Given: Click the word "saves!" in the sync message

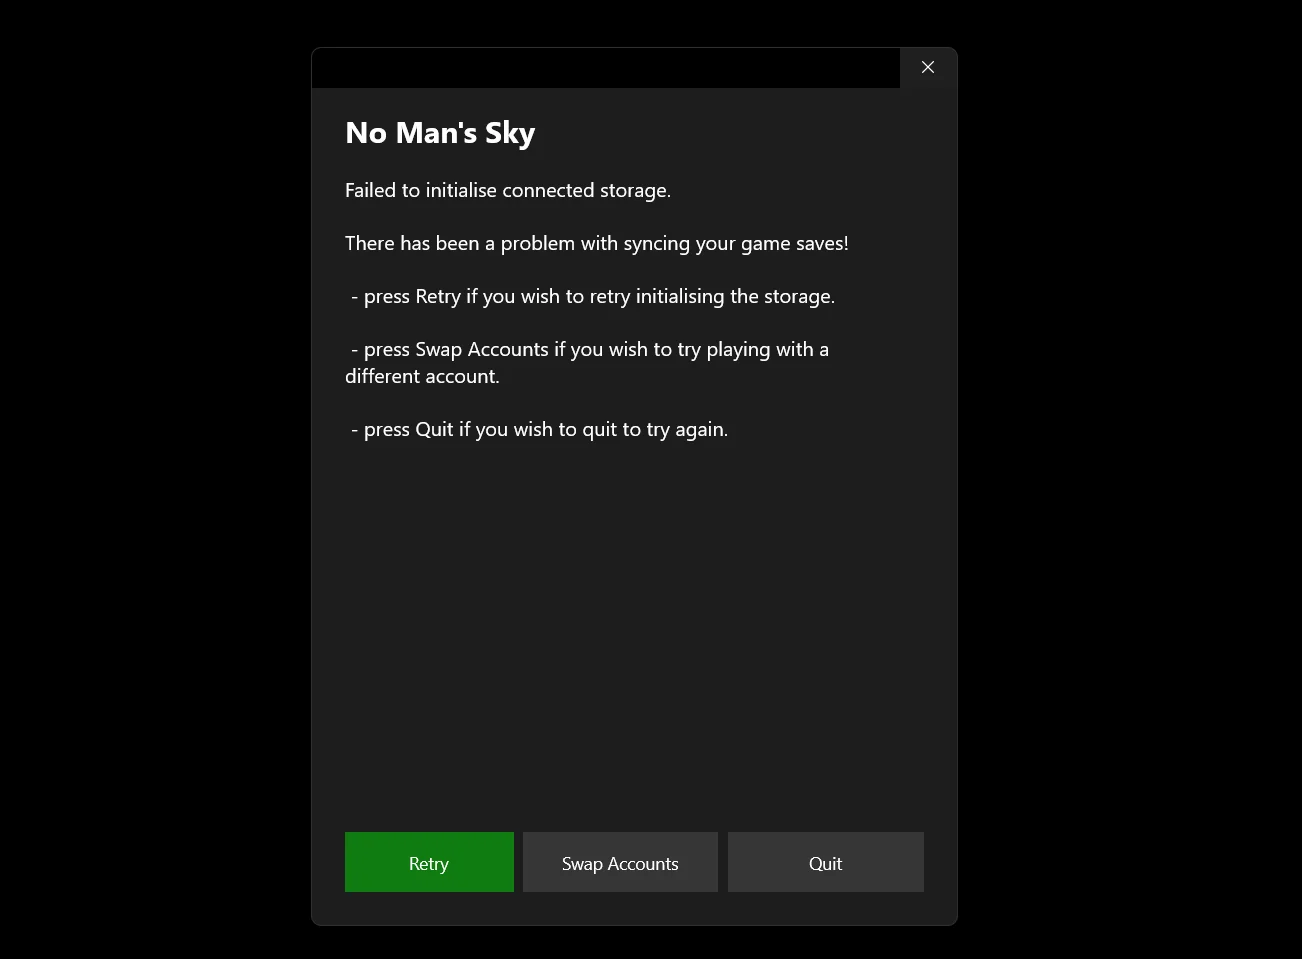Looking at the screenshot, I should [x=821, y=243].
